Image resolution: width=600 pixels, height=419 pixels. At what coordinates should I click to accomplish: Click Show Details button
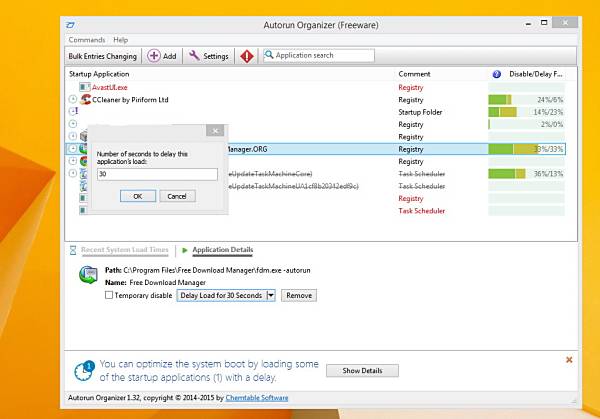362,370
